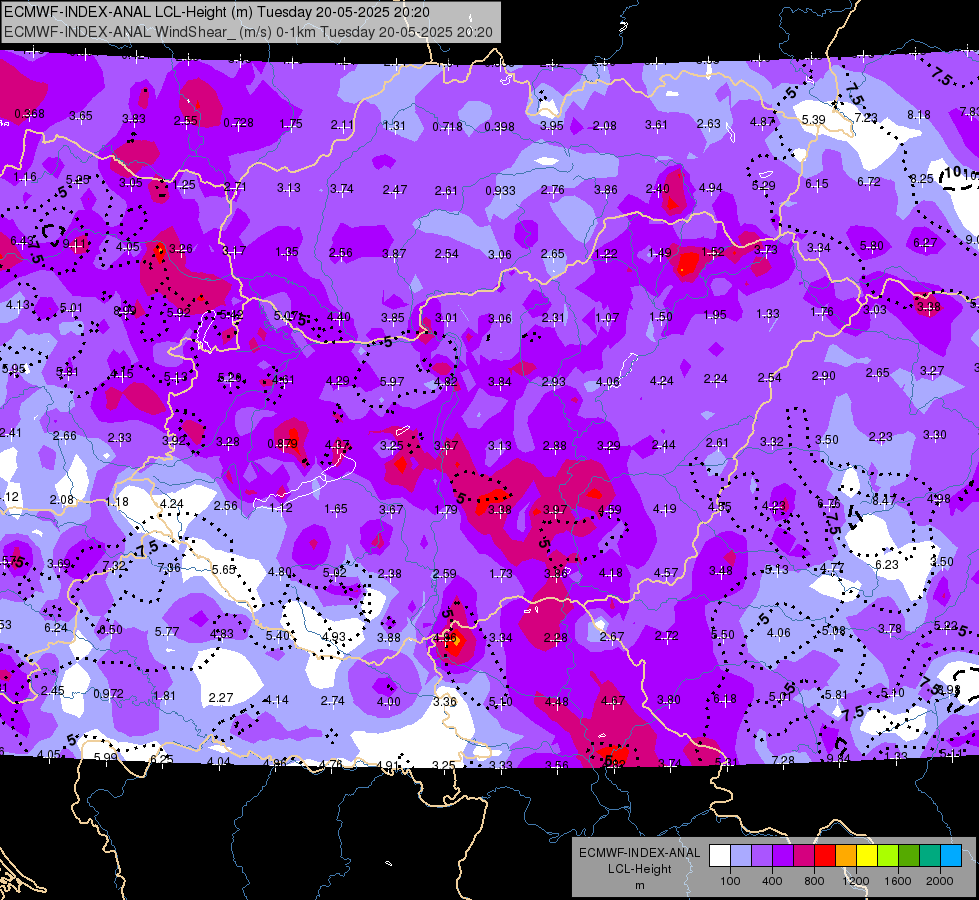Viewport: 979px width, 900px height.
Task: Click the wind shear value 8.18
Action: (x=919, y=114)
